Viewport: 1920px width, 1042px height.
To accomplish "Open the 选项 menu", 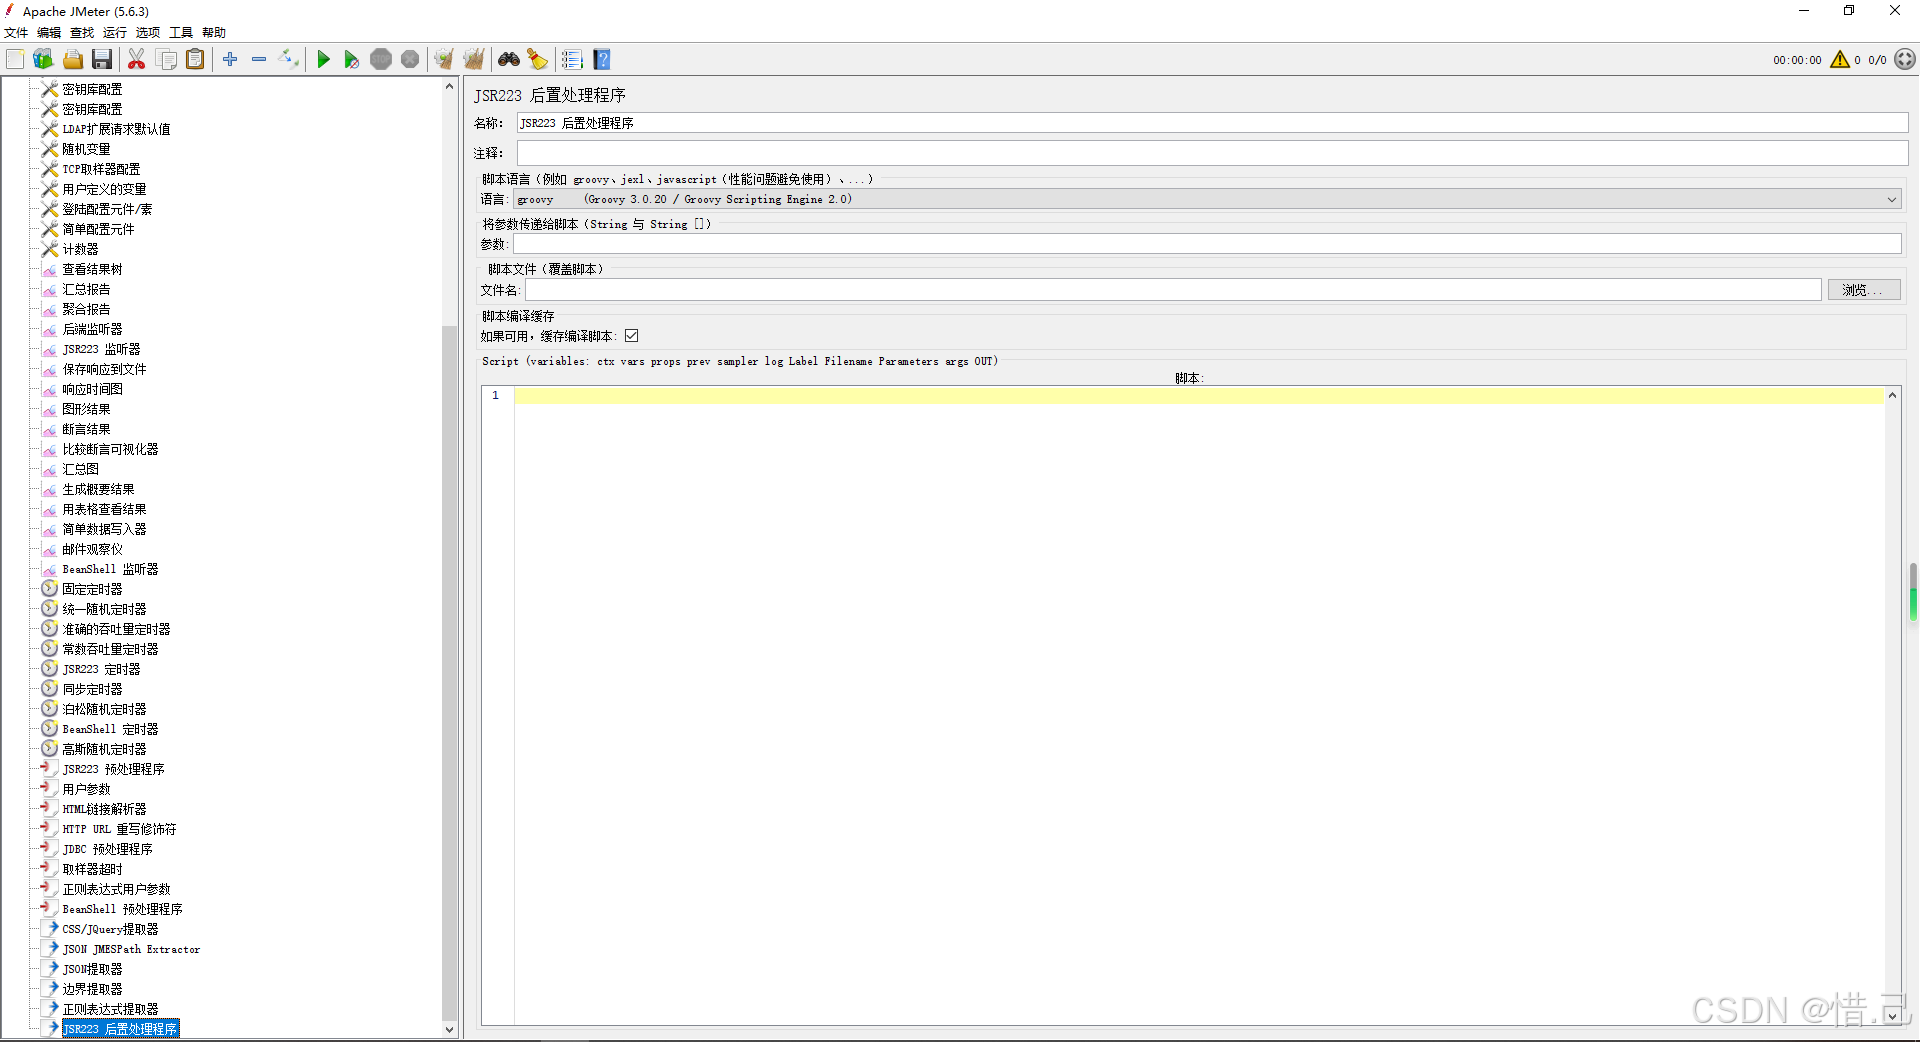I will [147, 33].
